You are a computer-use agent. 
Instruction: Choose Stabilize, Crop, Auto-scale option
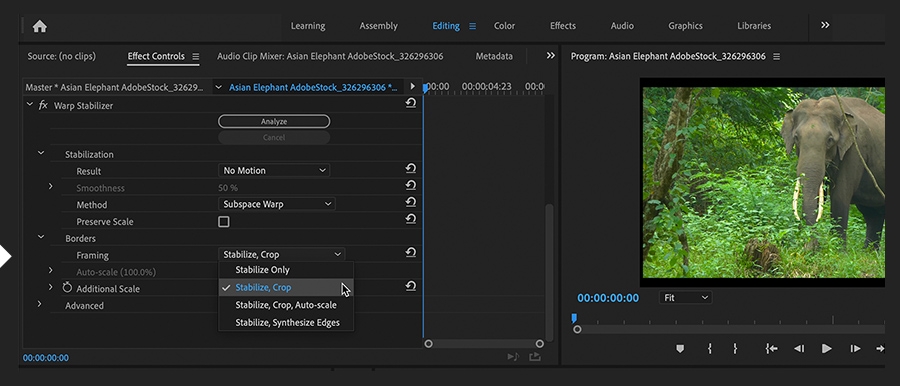286,305
